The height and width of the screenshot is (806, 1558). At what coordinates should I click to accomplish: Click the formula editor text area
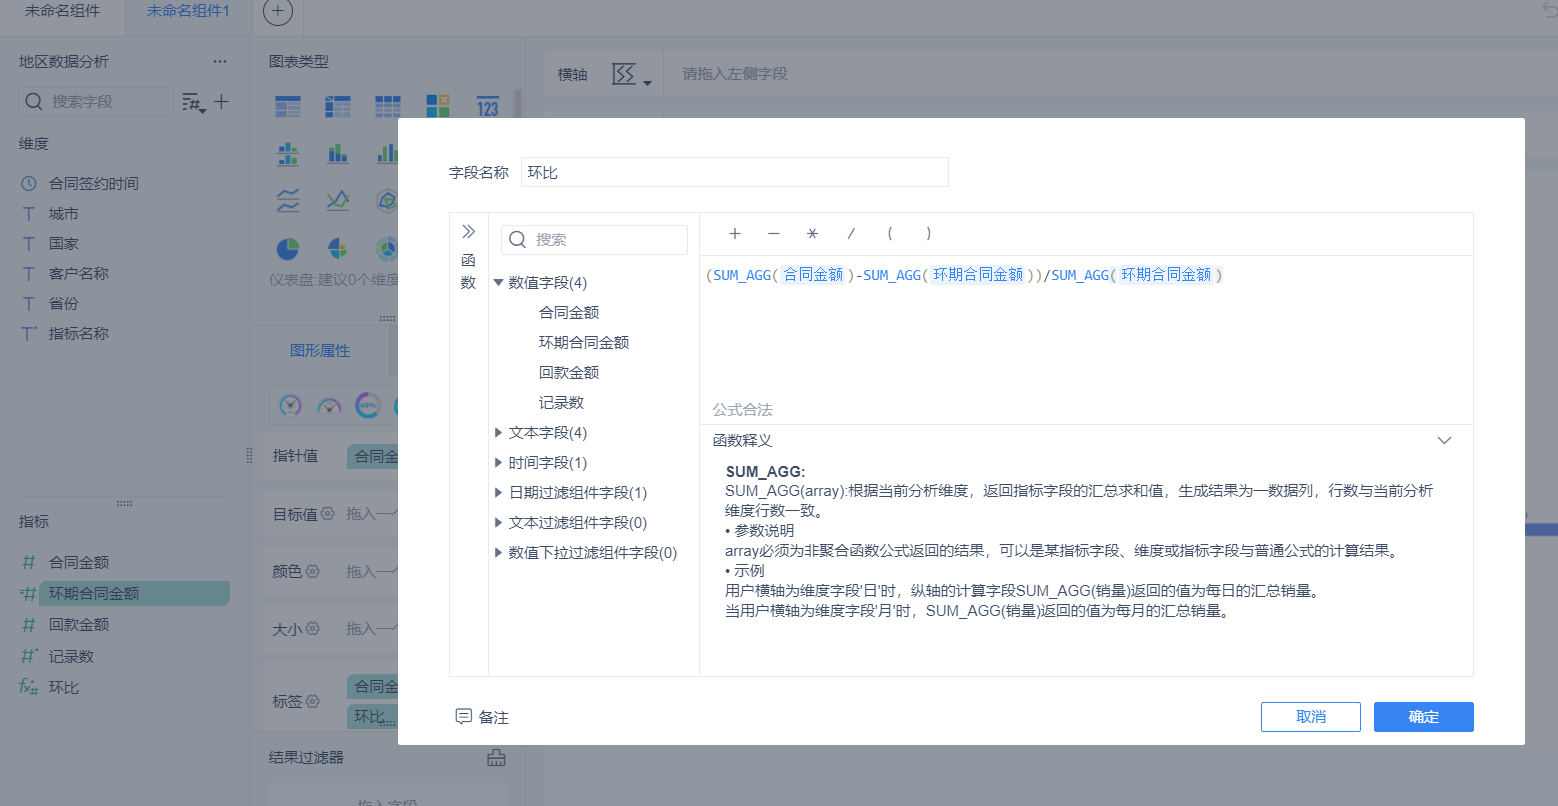1086,330
